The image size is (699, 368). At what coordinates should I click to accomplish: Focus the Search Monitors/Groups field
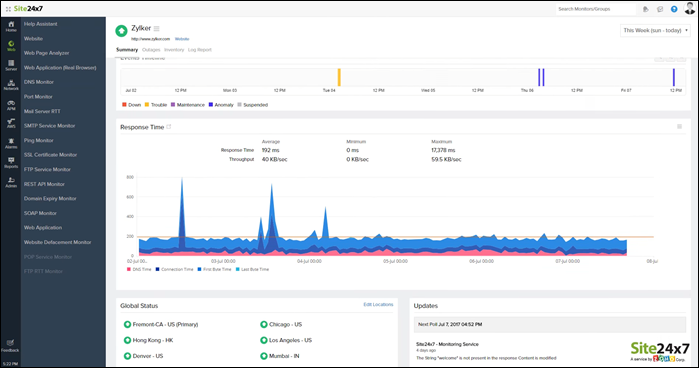(596, 9)
